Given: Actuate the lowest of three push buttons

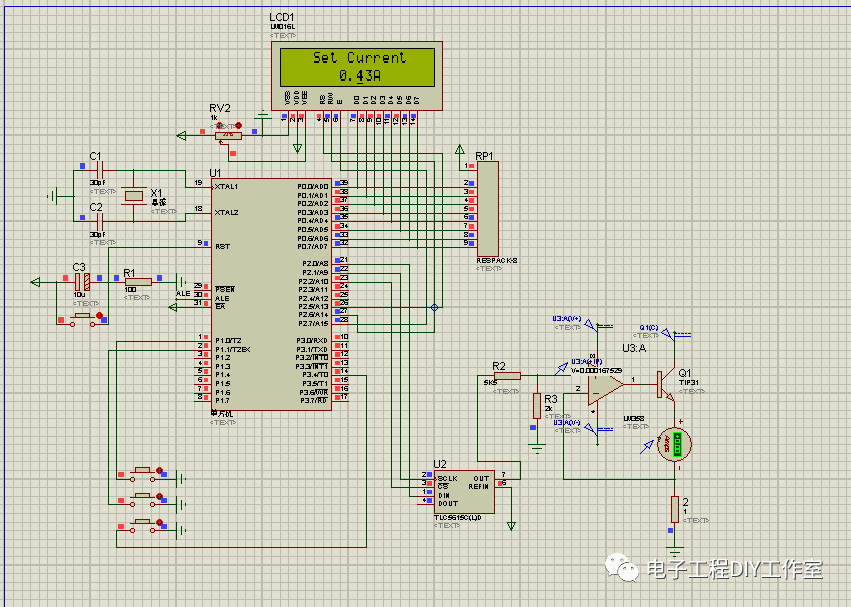Looking at the screenshot, I should click(143, 524).
